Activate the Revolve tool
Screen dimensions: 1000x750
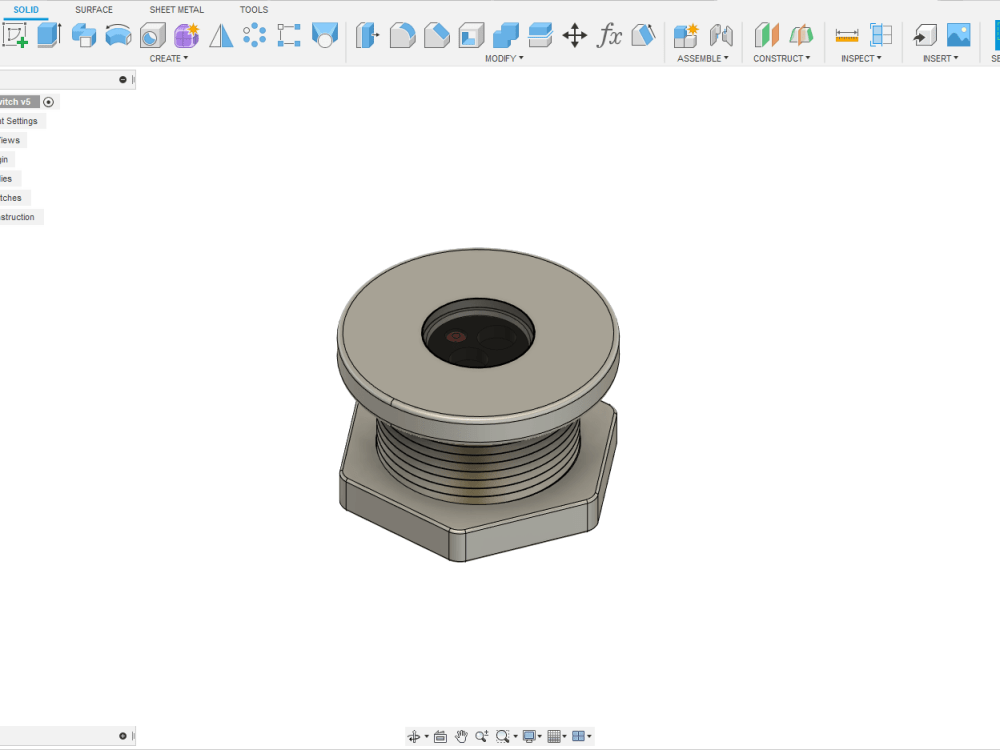[x=84, y=35]
